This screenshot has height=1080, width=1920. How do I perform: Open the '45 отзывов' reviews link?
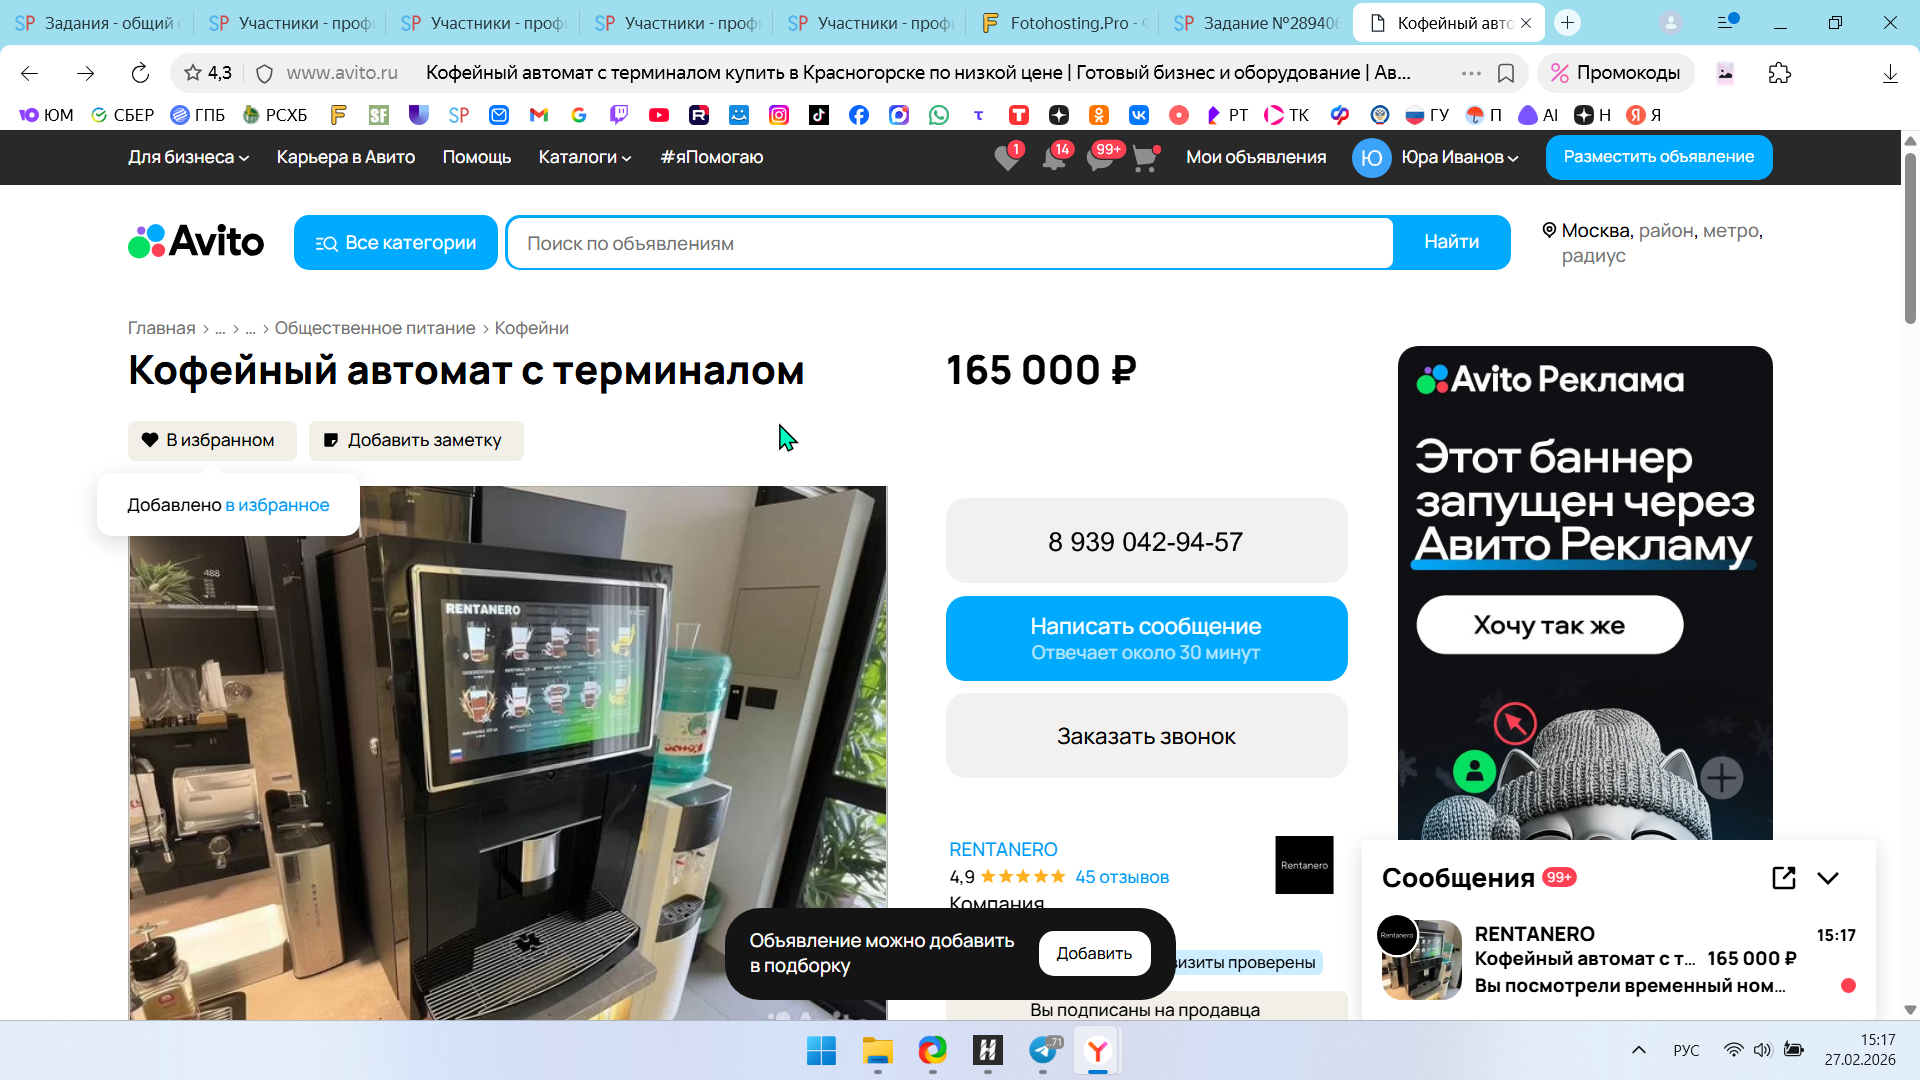pyautogui.click(x=1121, y=877)
